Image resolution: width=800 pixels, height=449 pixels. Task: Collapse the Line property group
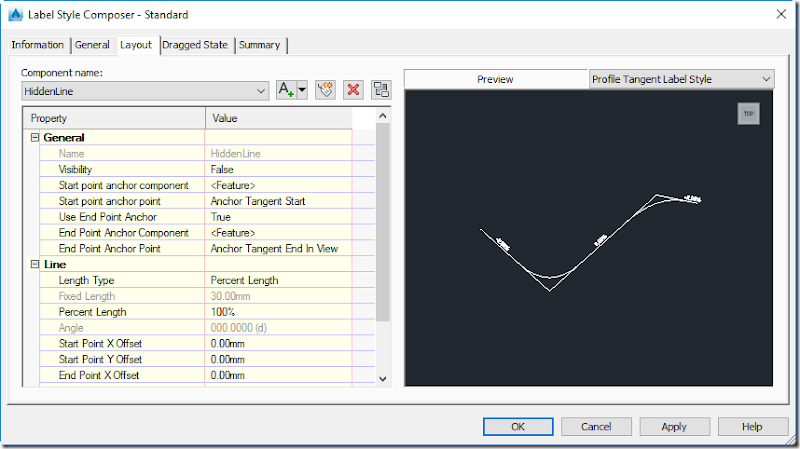(35, 264)
